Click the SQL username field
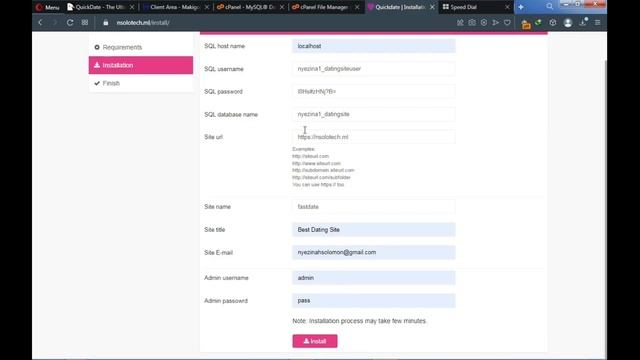Screen dimensions: 640x360 click(x=373, y=69)
